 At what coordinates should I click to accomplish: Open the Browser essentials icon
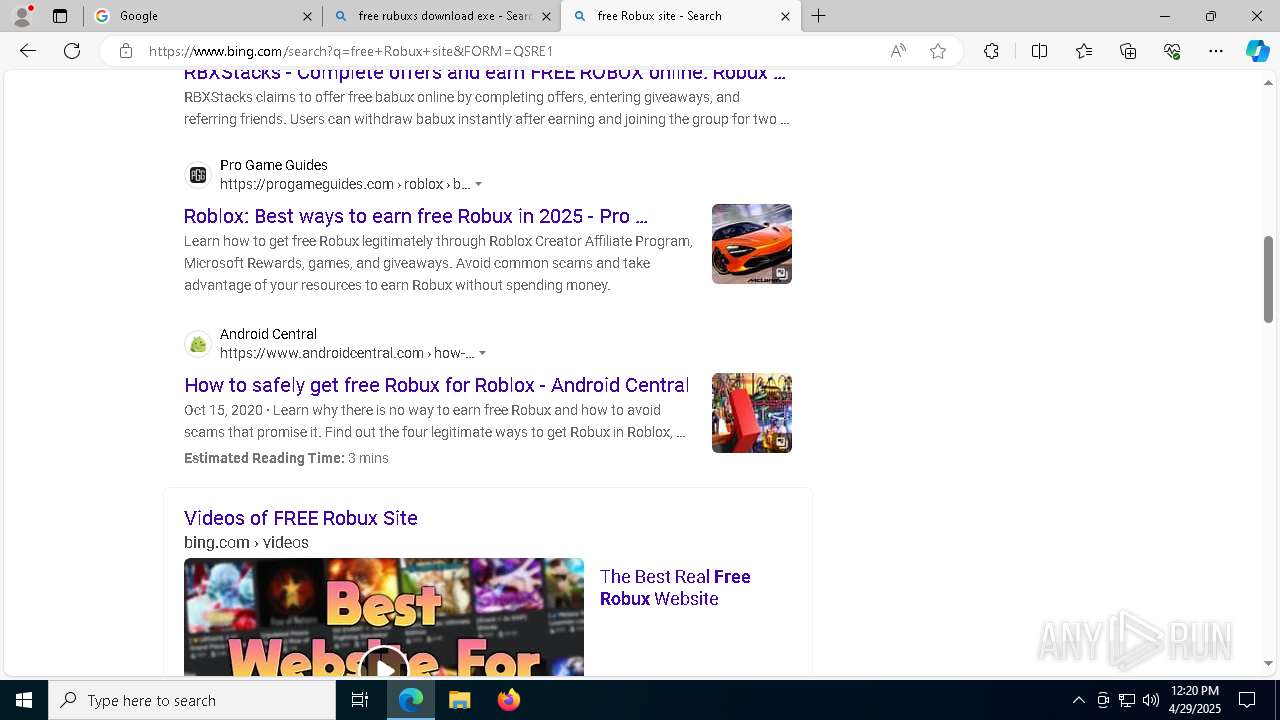click(1172, 51)
